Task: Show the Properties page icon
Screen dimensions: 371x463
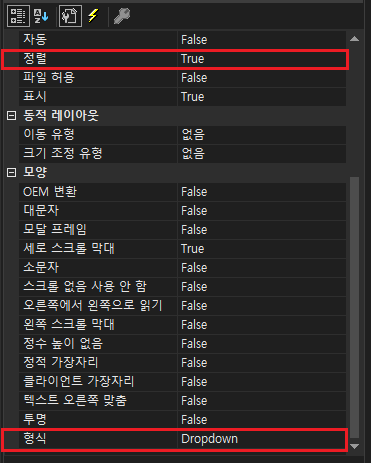Action: pos(70,16)
